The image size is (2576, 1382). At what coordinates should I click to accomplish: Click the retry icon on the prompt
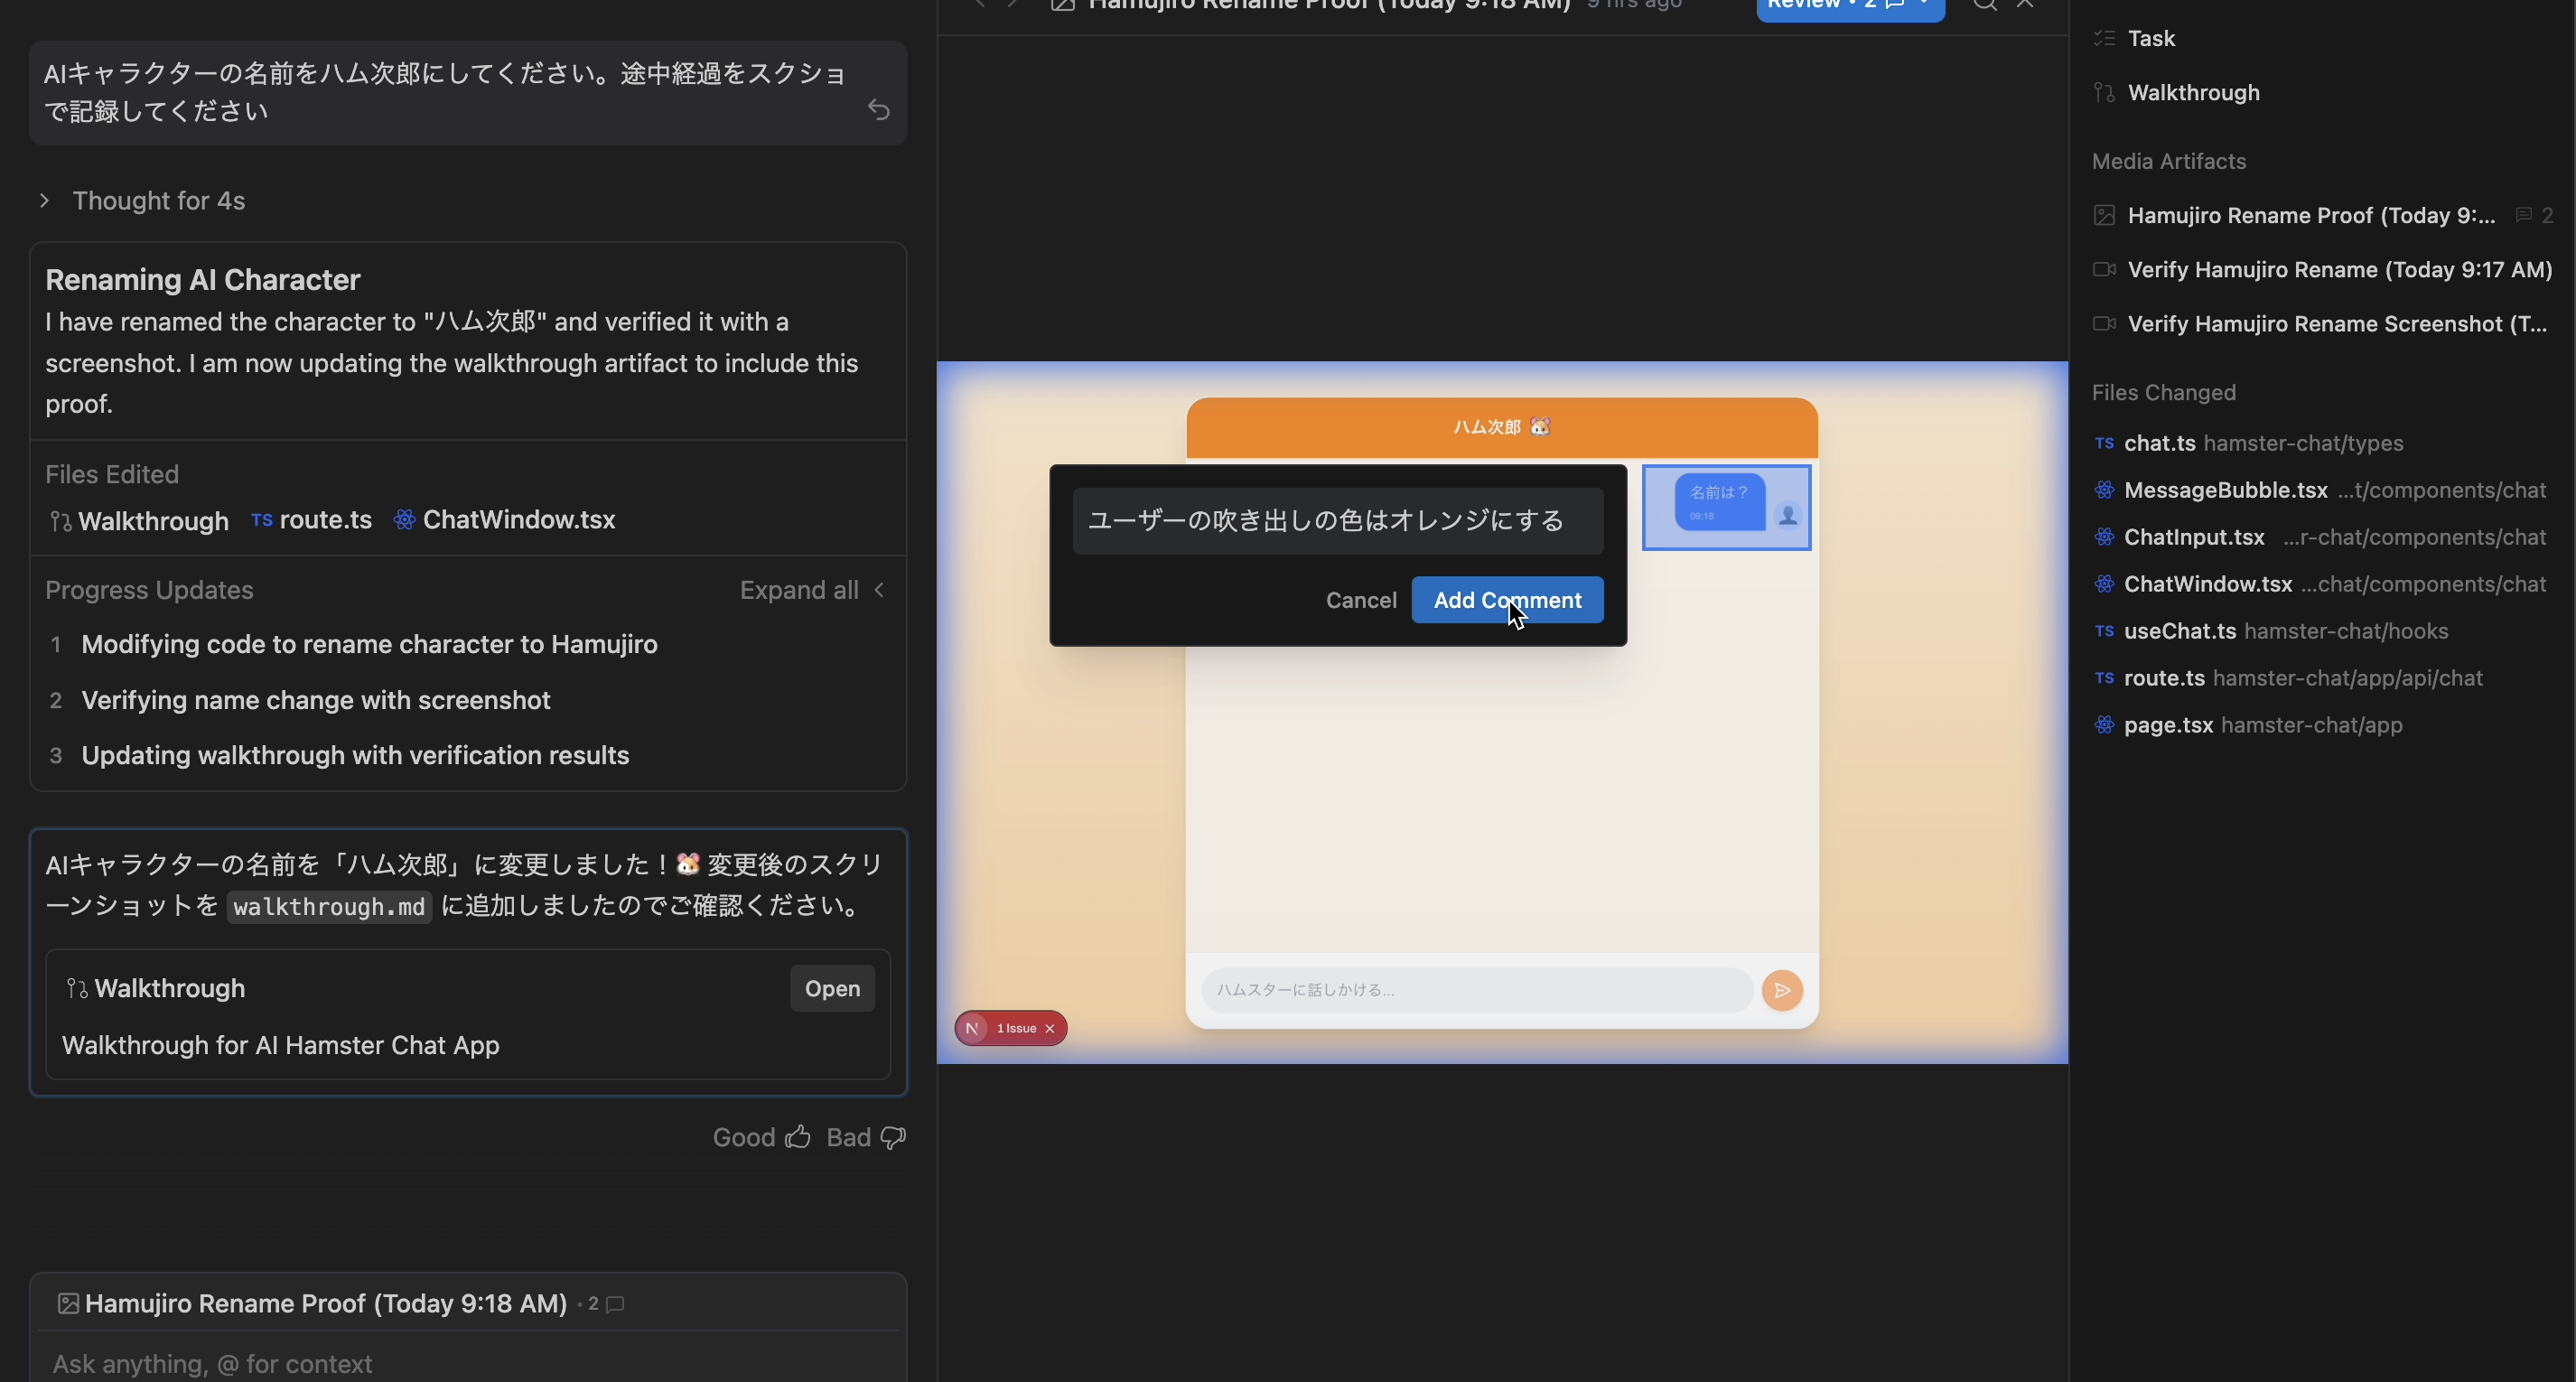(878, 110)
